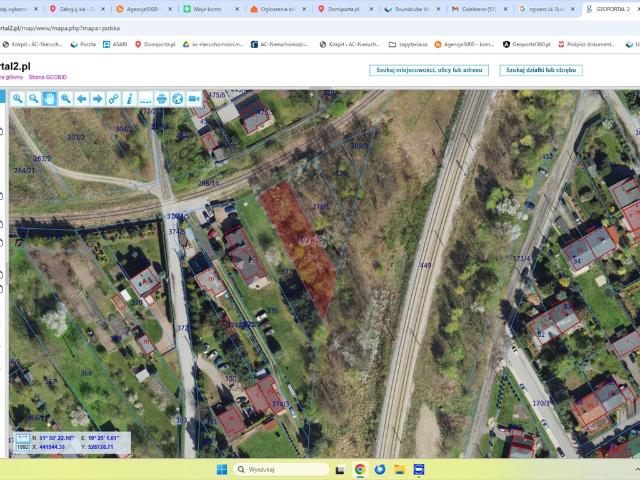Open the blue round taskbar app

pos(380,469)
